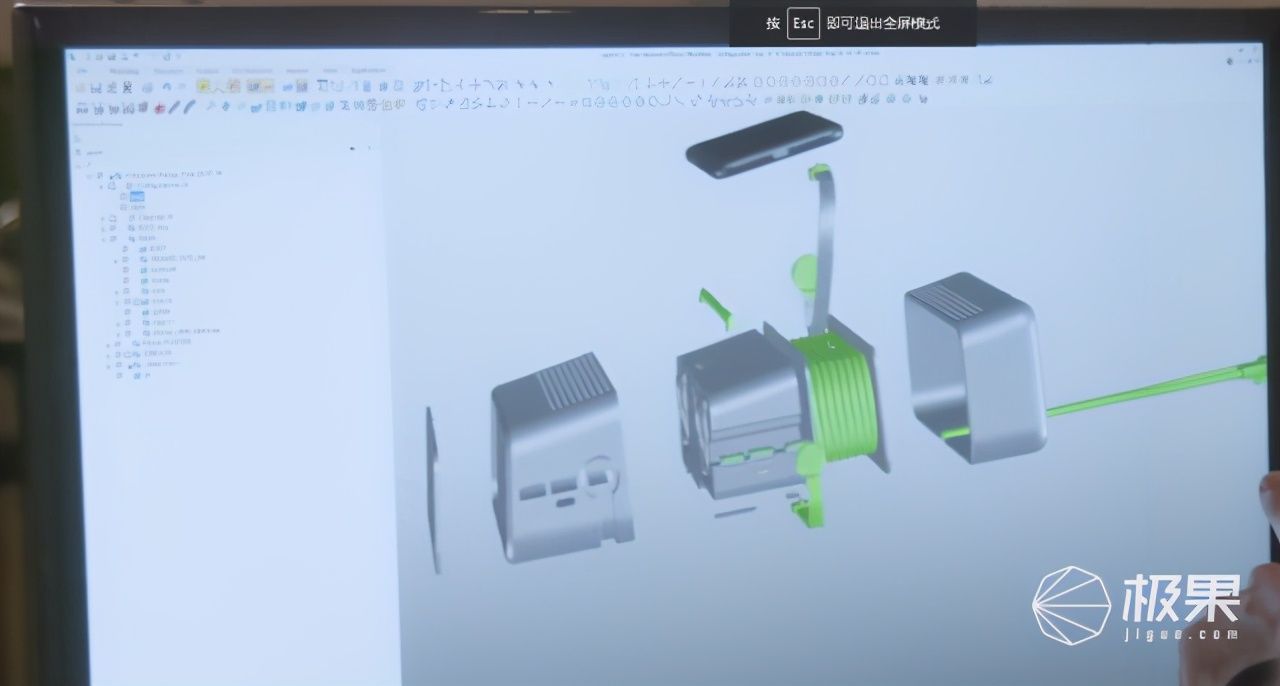
Task: Click the magnifier zoom icon in second toolbar row
Action: click(210, 105)
